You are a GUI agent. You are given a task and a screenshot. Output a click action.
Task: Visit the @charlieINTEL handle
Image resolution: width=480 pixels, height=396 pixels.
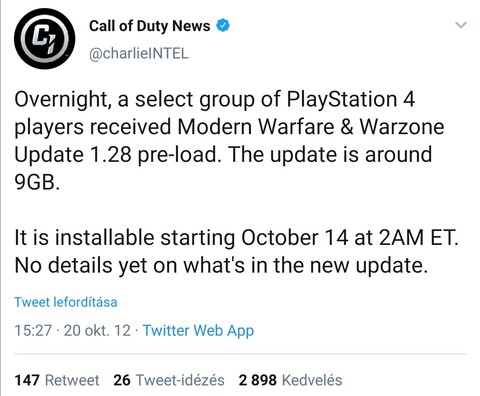point(139,53)
